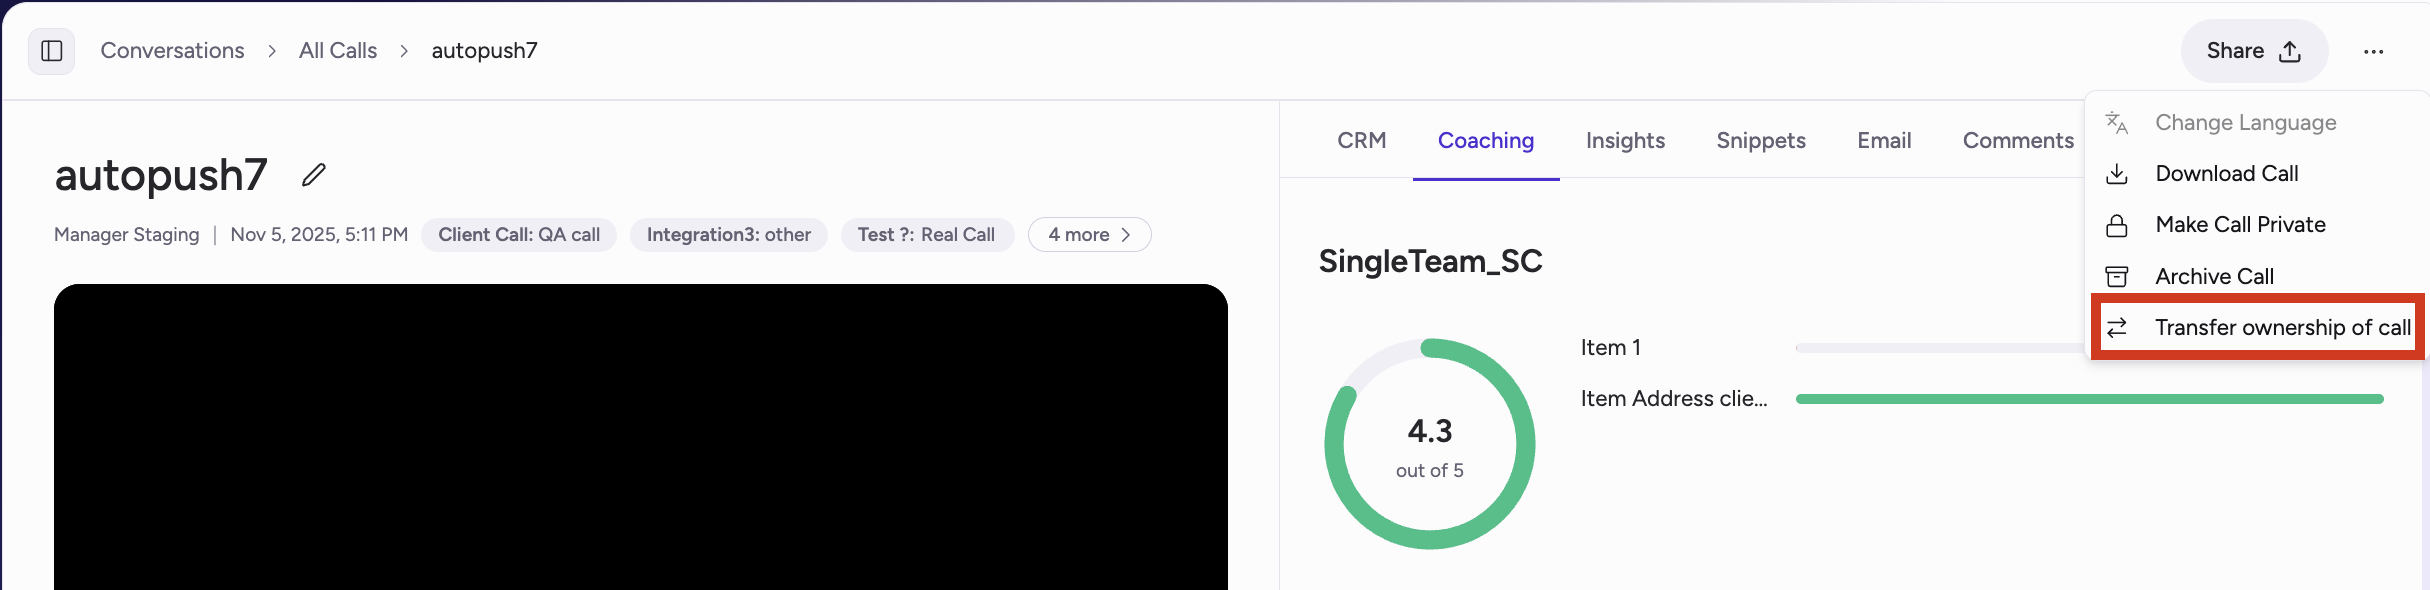Viewport: 2430px width, 590px height.
Task: Click the Change Language translation icon
Action: 2117,122
